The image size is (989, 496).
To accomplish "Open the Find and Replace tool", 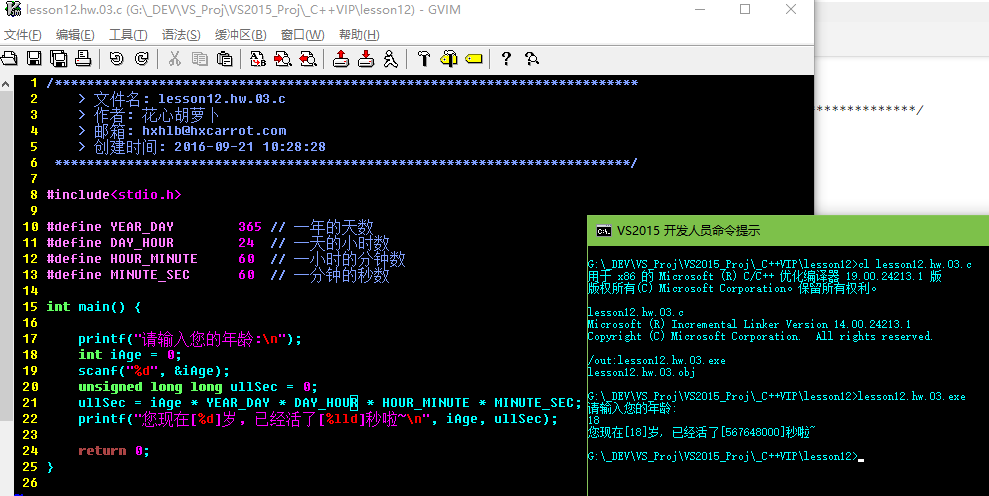I will point(257,58).
